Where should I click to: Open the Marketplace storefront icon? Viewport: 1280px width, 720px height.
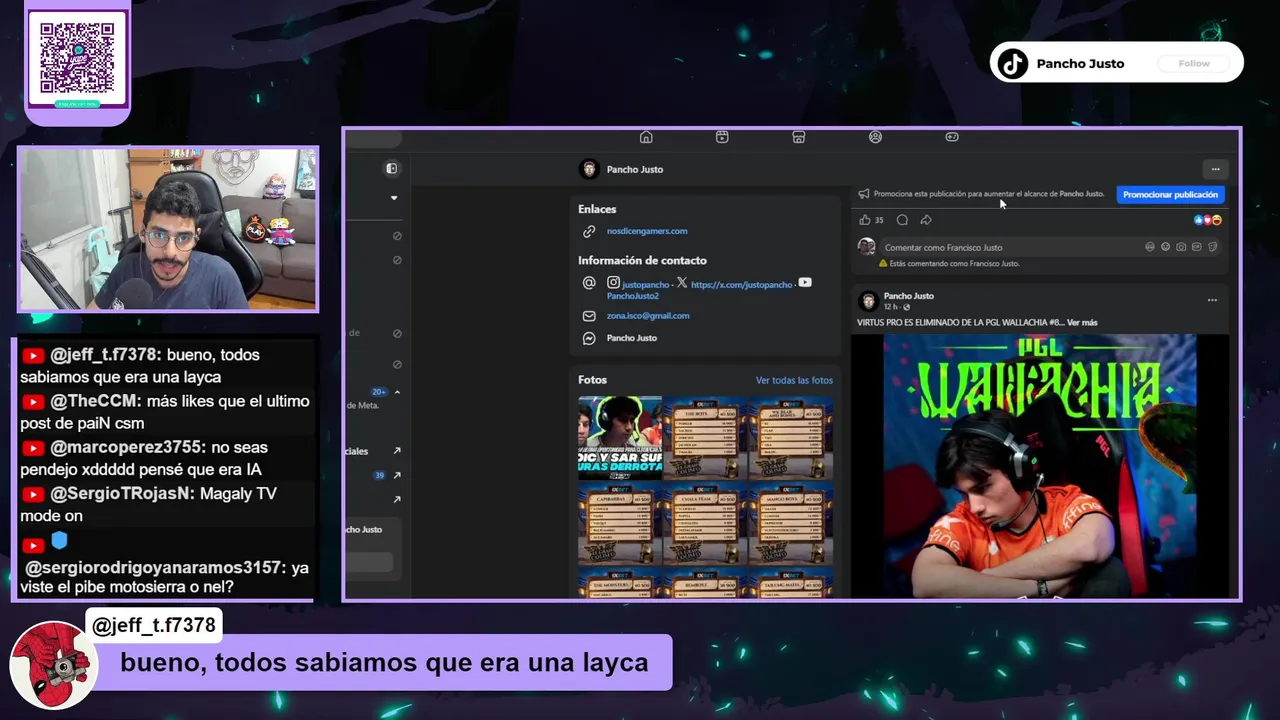click(x=799, y=137)
